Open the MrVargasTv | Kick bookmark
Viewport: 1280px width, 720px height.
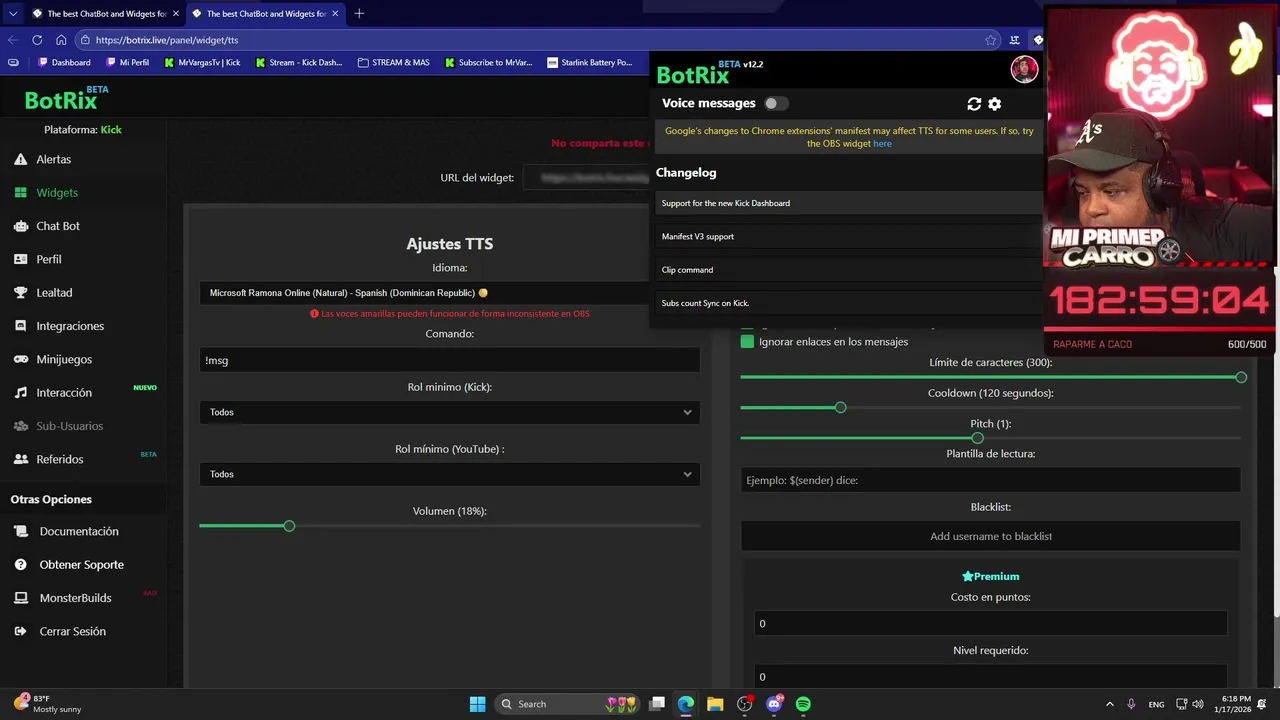[201, 62]
